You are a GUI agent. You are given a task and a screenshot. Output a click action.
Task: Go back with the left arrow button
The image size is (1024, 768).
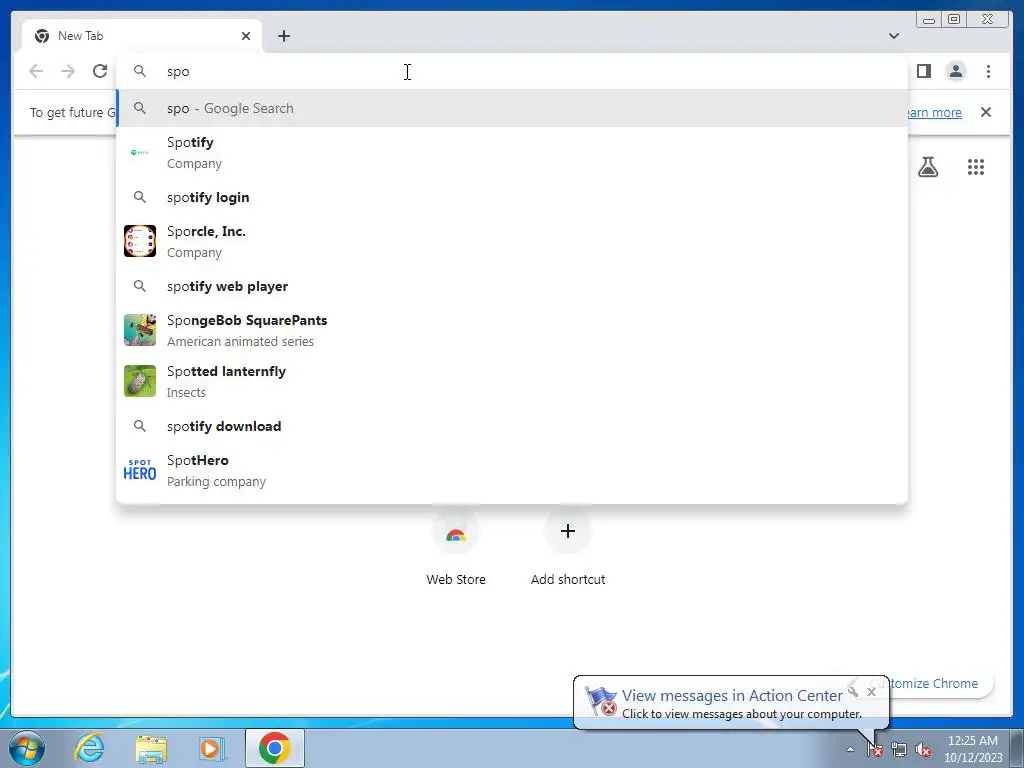(36, 71)
